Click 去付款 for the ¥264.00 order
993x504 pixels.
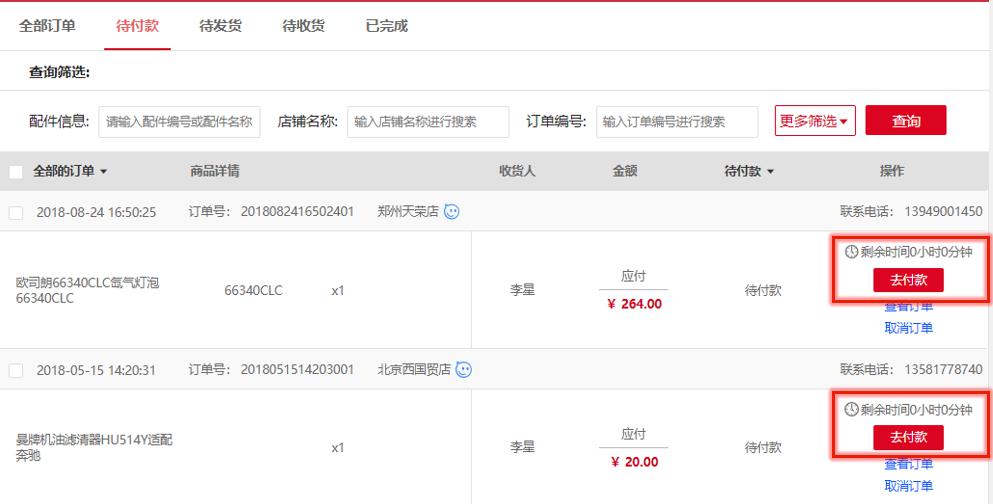908,279
